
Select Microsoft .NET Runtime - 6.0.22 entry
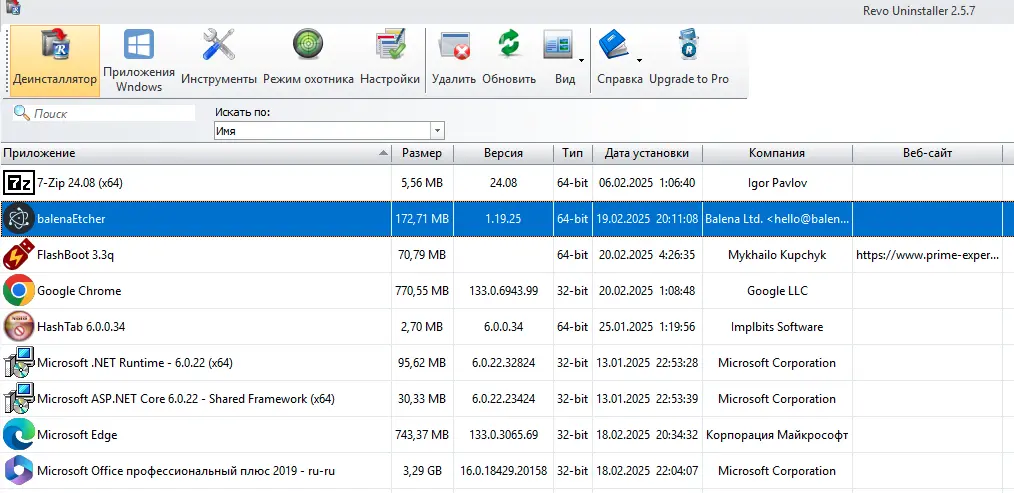[x=135, y=363]
